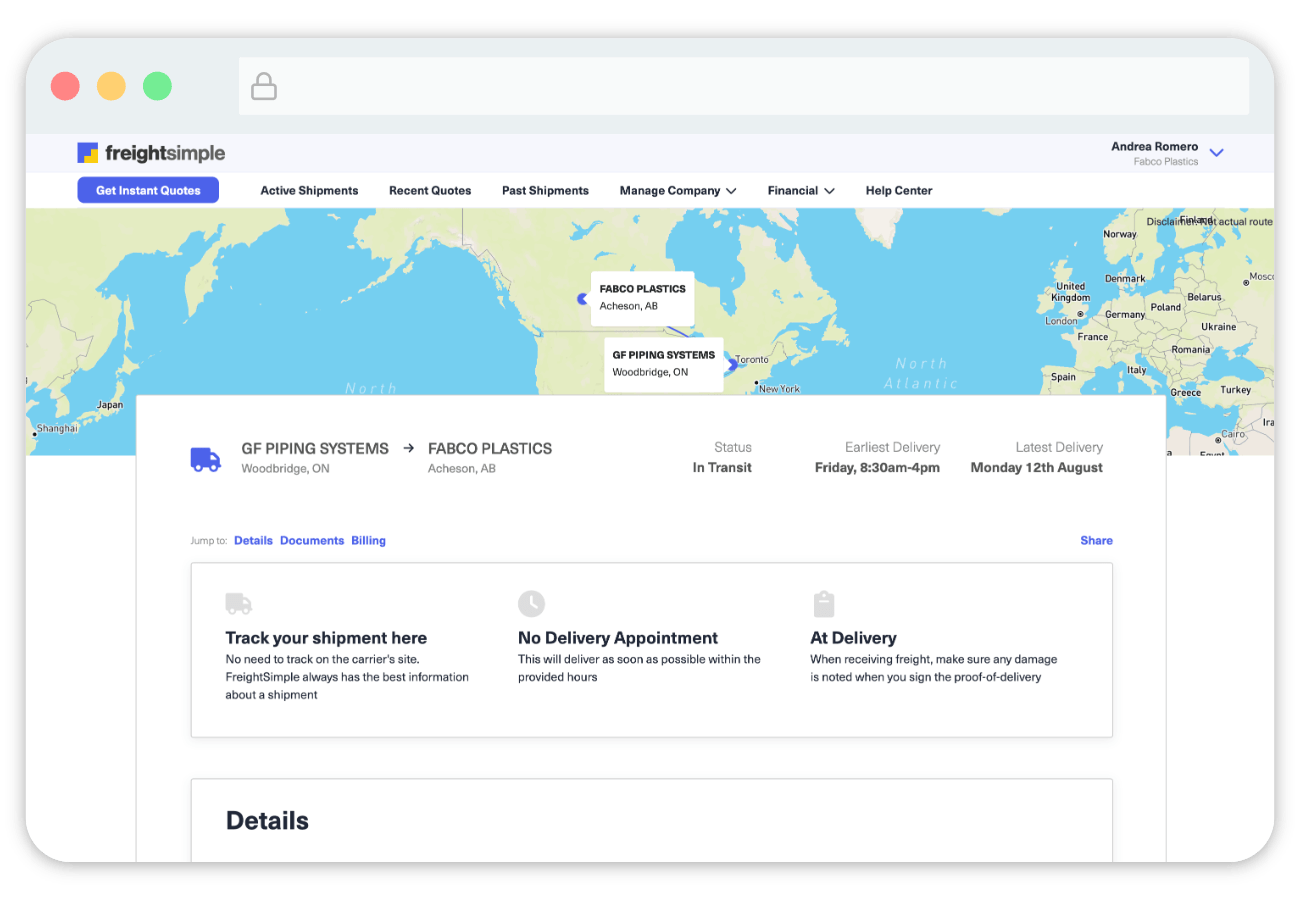Click the destination arrow marker near Toronto
This screenshot has height=900, width=1300.
pyautogui.click(x=733, y=365)
